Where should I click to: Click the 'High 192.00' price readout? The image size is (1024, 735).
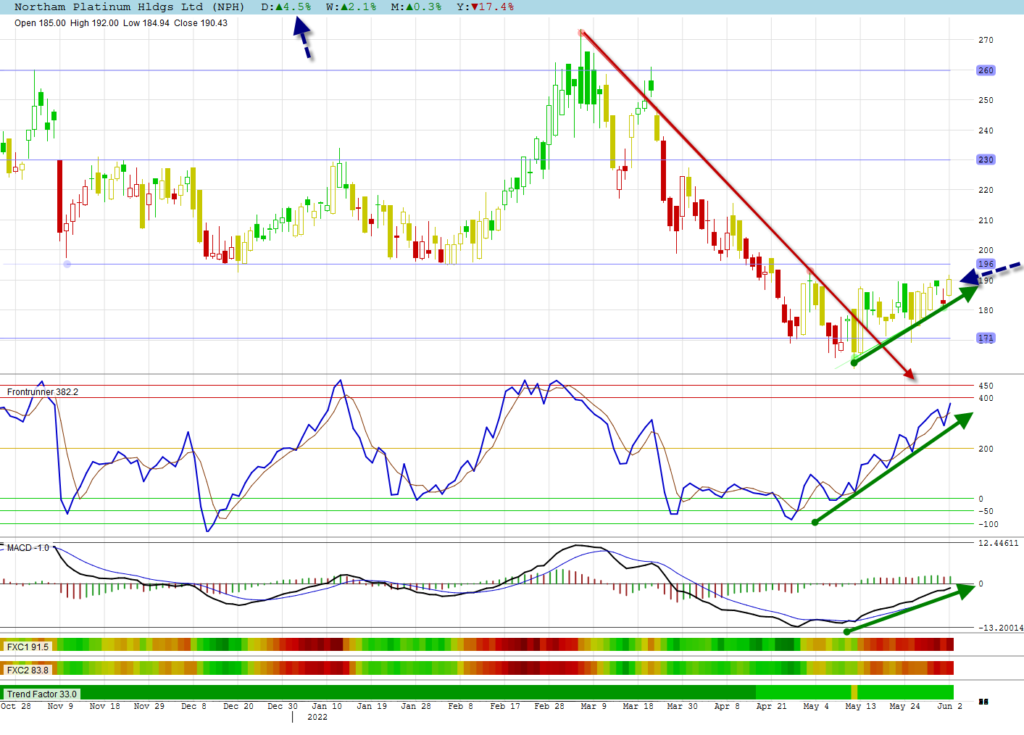(94, 23)
